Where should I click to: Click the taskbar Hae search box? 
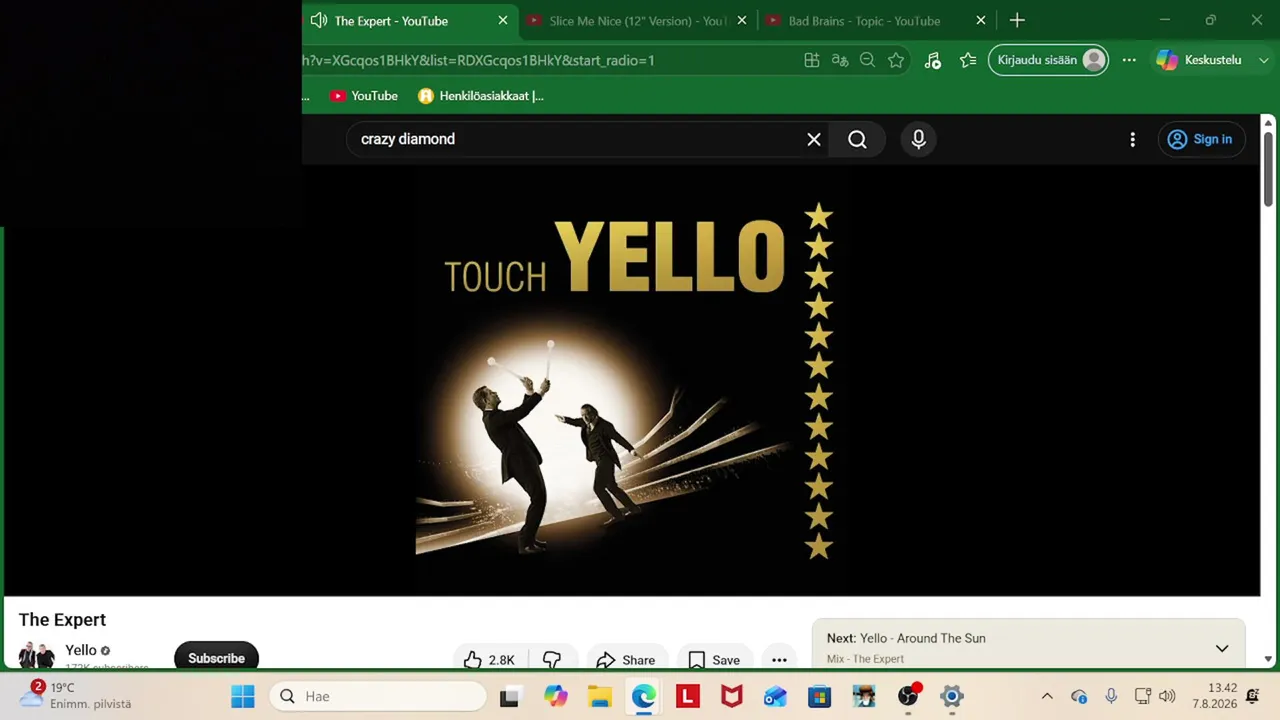click(378, 696)
